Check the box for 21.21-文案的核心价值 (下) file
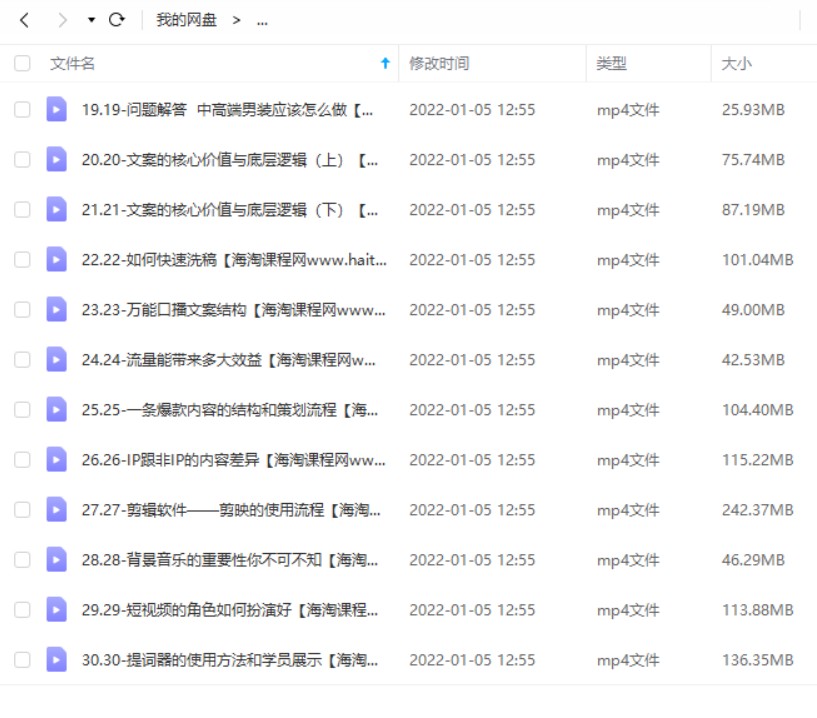The height and width of the screenshot is (718, 817). (x=22, y=209)
